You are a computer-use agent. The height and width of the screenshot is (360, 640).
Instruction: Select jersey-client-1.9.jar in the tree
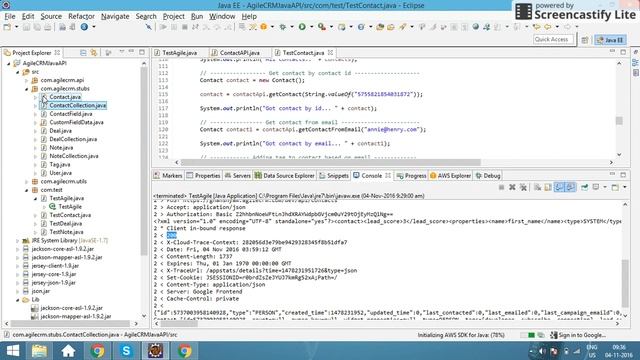coord(55,266)
